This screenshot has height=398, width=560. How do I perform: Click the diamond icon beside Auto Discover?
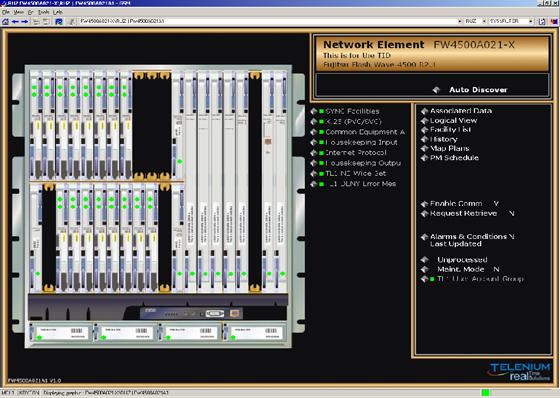(x=436, y=90)
